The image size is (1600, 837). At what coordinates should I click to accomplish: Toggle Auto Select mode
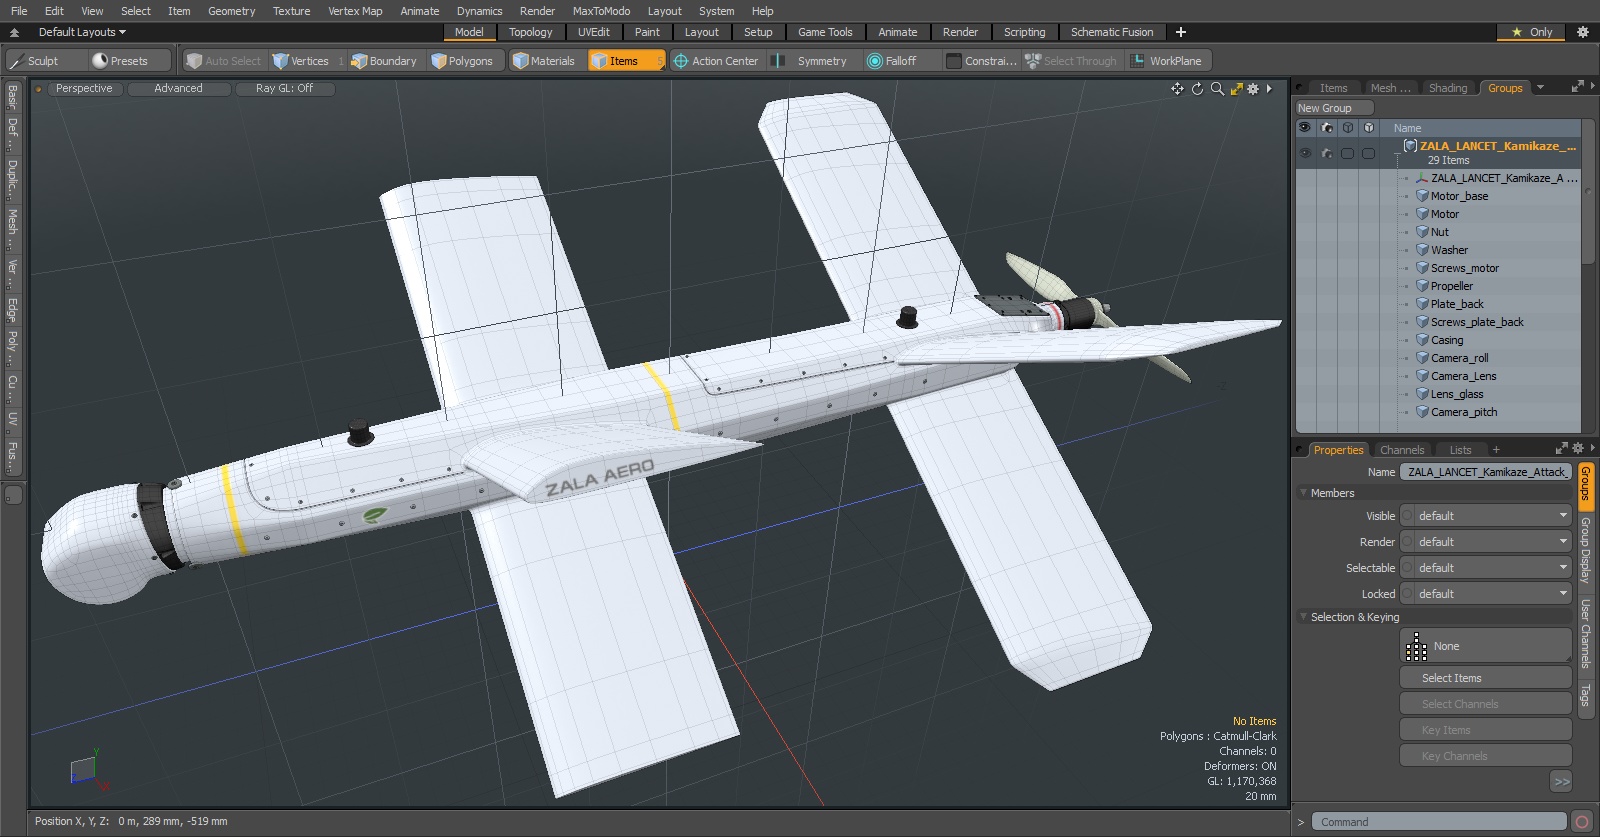(224, 61)
